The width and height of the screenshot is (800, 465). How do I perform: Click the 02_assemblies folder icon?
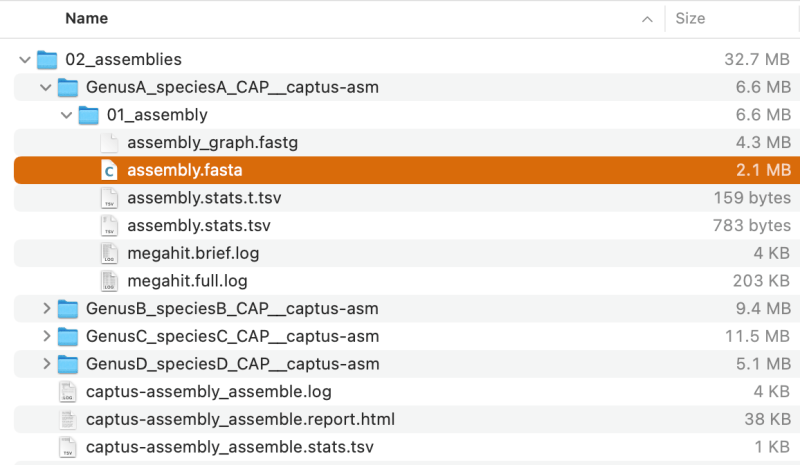[47, 59]
